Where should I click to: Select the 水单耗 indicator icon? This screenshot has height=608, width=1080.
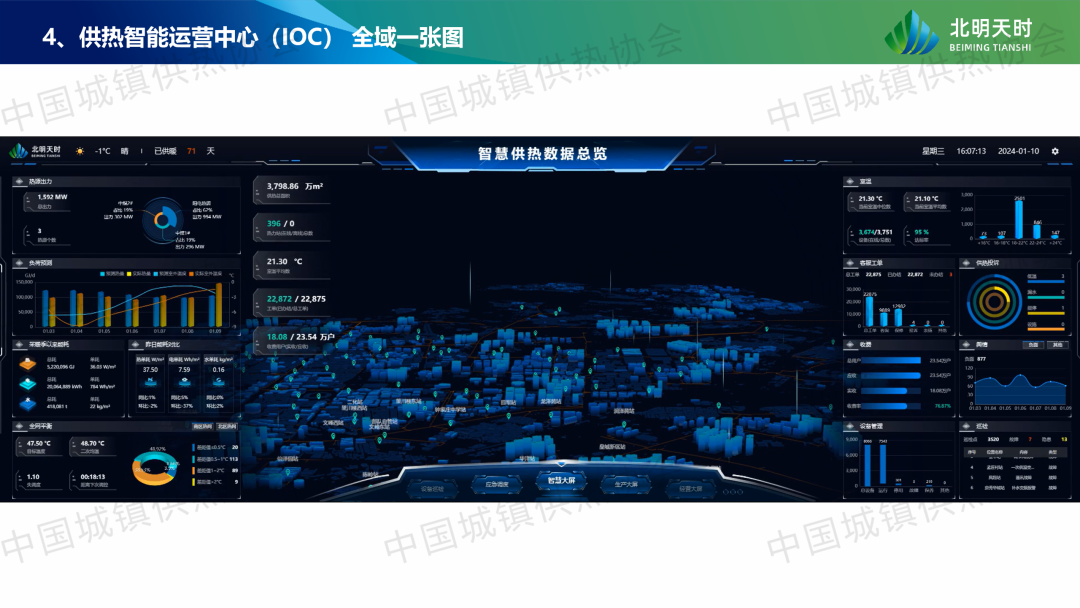[x=218, y=381]
